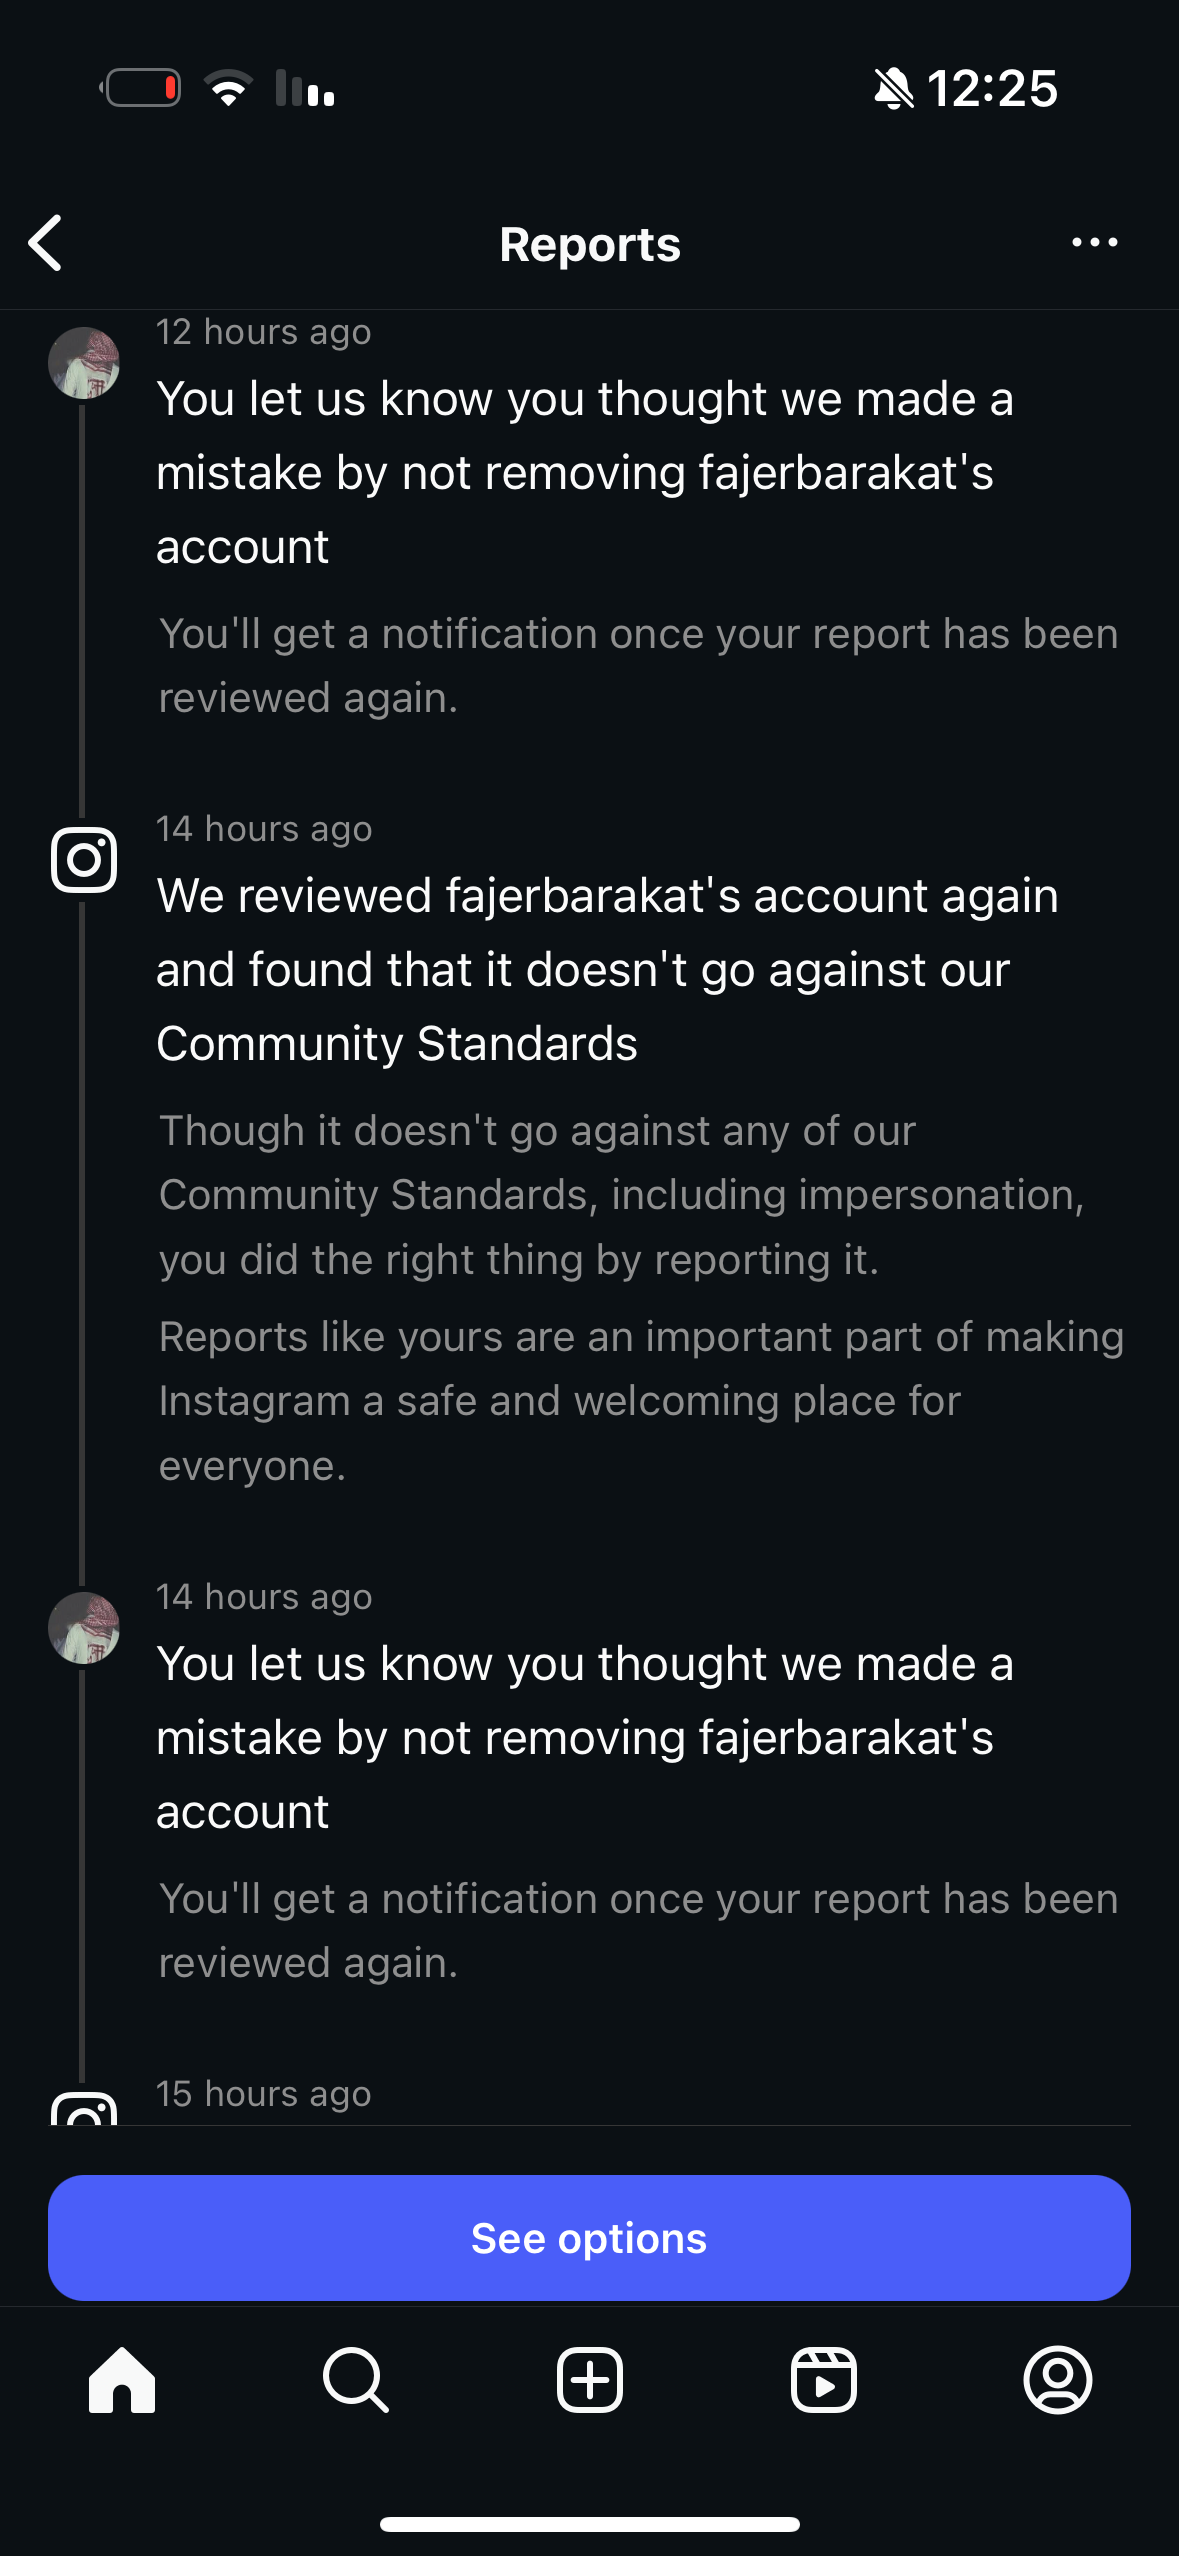Tap the create new post icon
The width and height of the screenshot is (1179, 2556).
[589, 2380]
